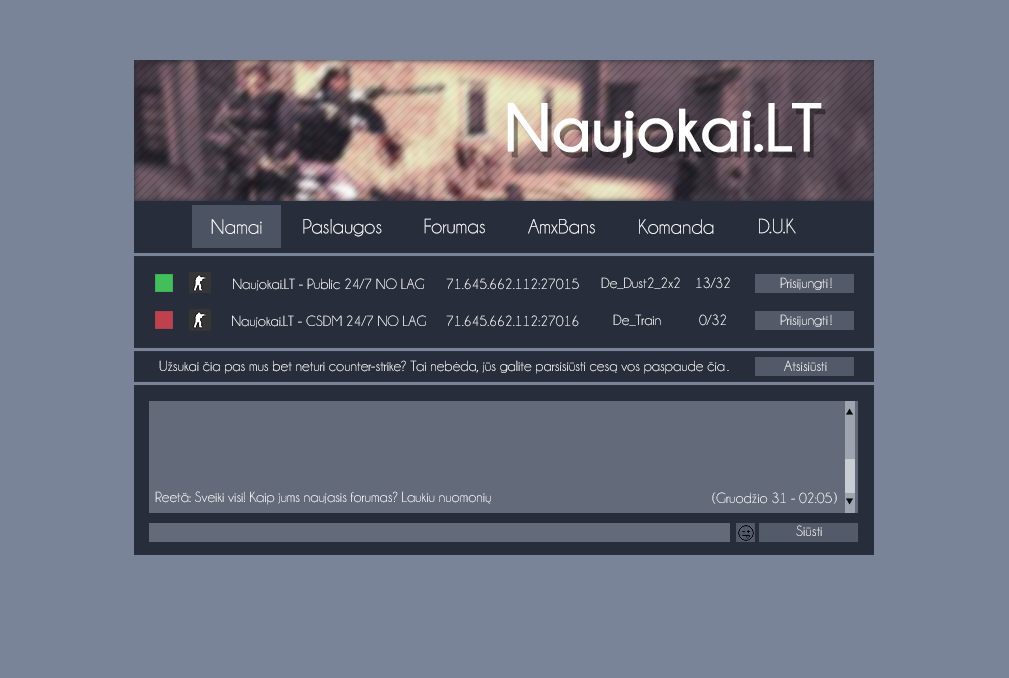
Task: Open the D.U.K page
Action: point(776,227)
